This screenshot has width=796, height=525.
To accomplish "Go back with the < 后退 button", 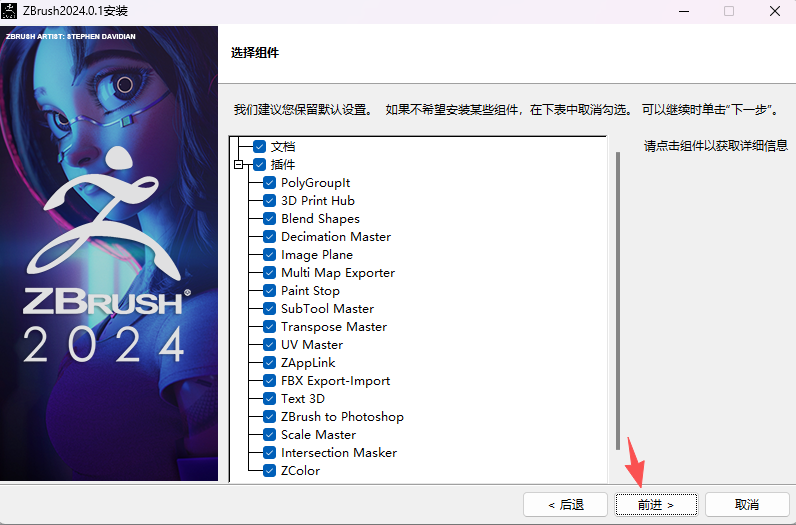I will pos(566,505).
